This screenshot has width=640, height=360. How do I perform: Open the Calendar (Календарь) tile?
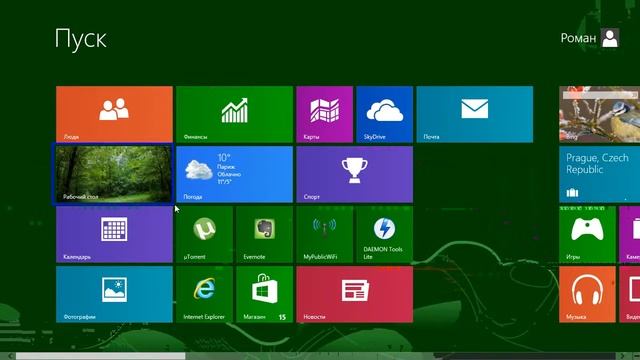[114, 234]
